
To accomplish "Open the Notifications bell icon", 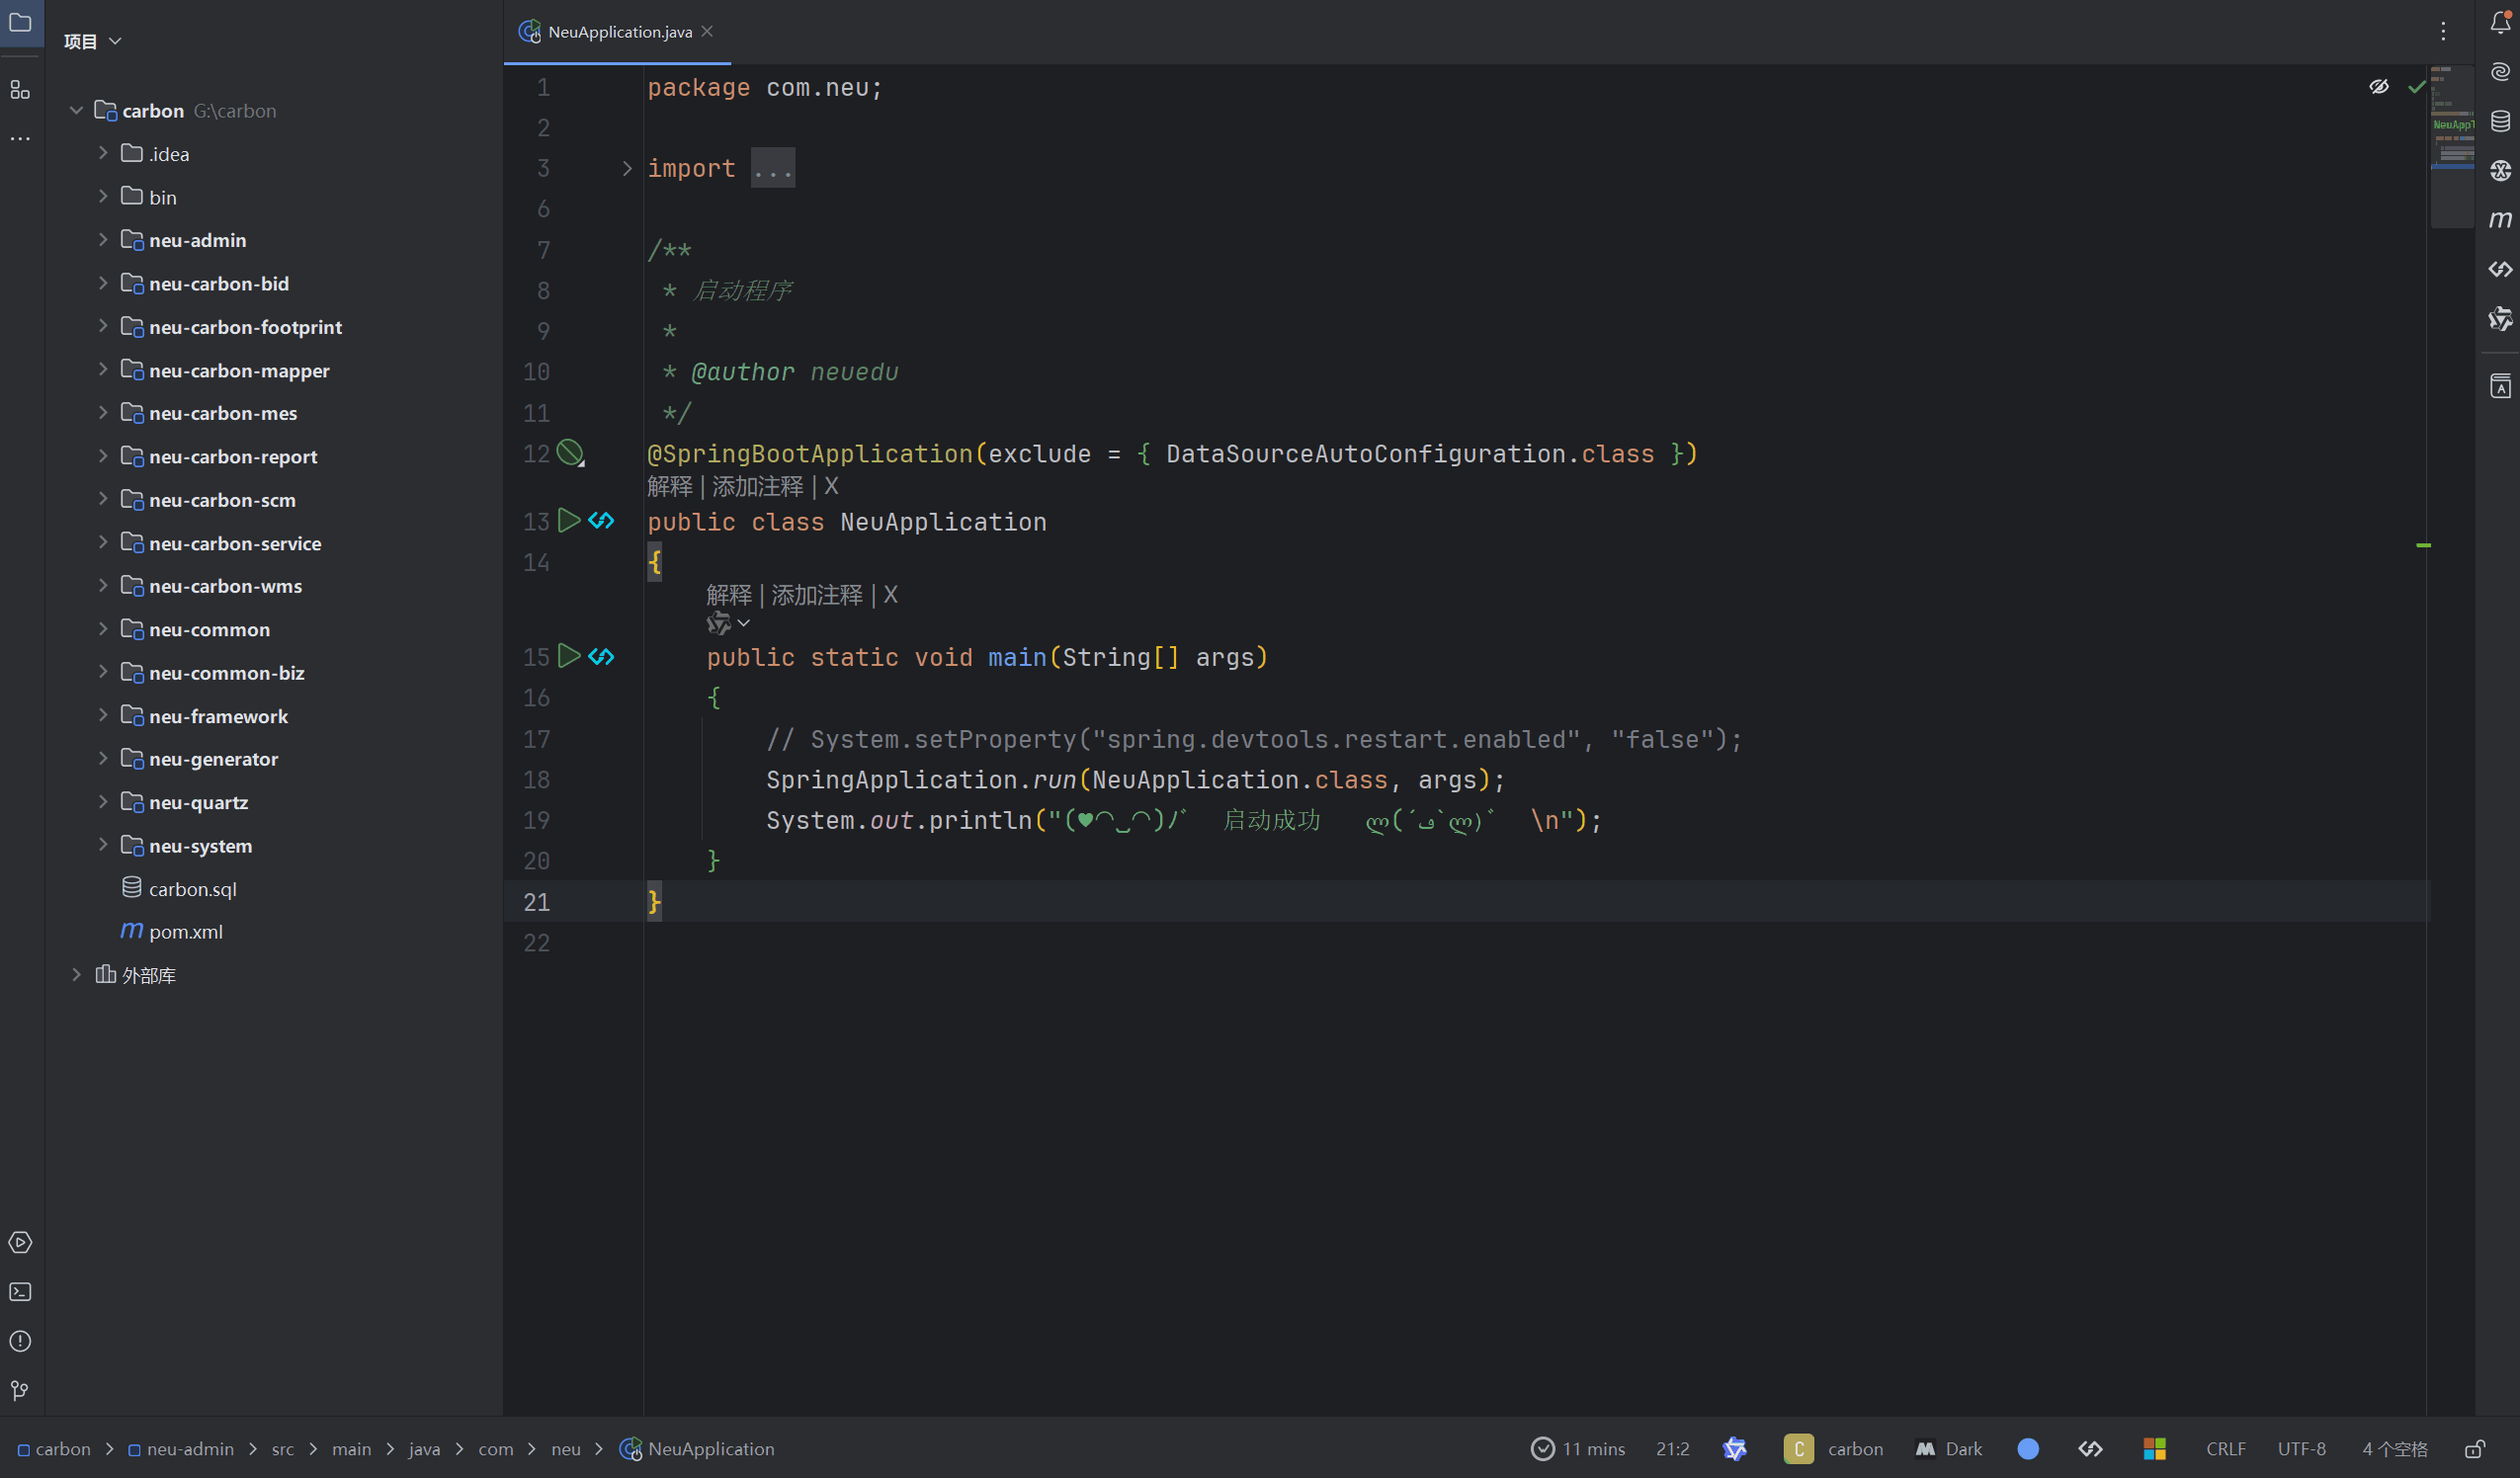I will coord(2500,23).
